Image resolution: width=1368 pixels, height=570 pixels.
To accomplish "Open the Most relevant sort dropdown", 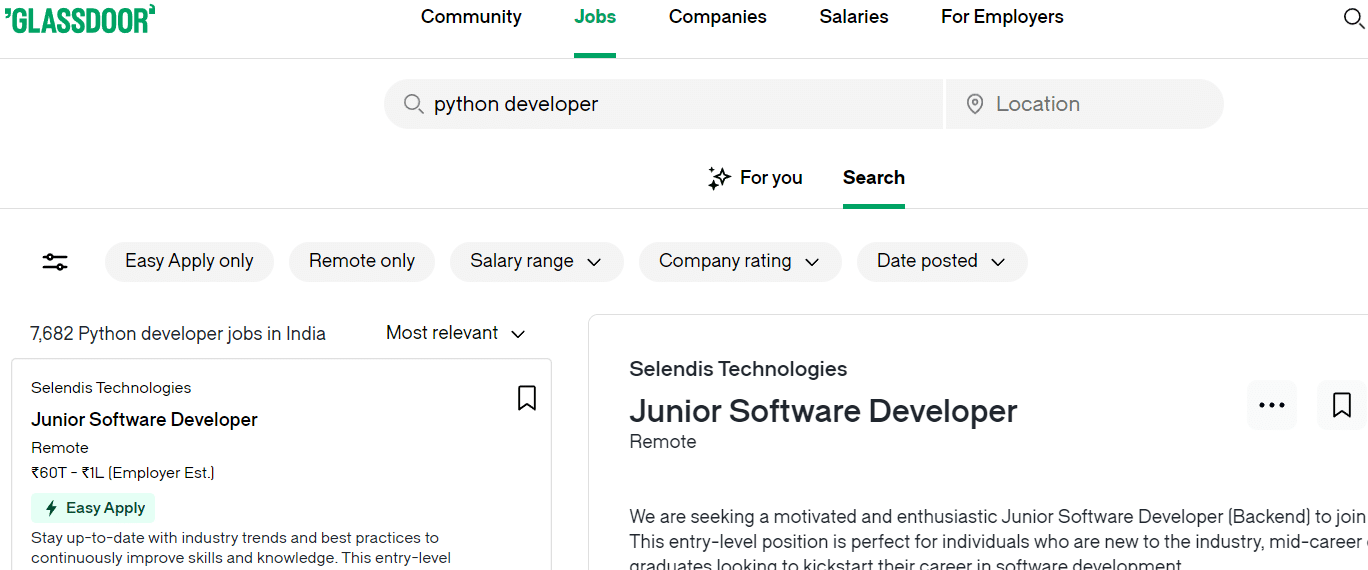I will 456,333.
